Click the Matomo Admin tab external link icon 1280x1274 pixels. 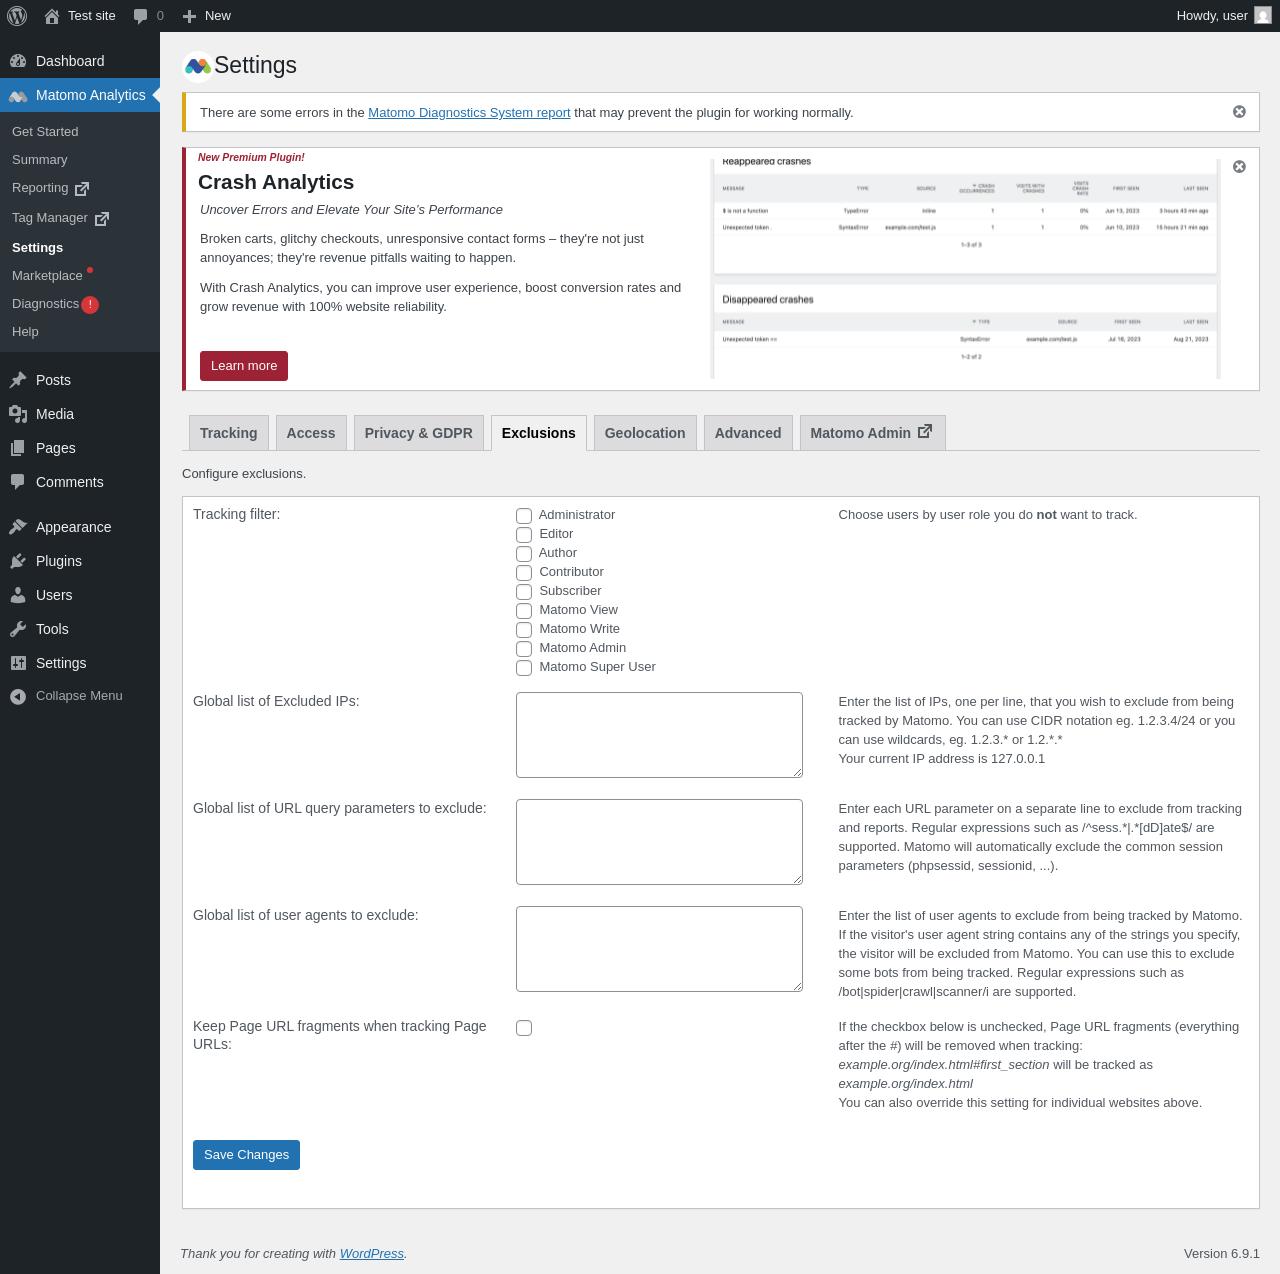(925, 431)
